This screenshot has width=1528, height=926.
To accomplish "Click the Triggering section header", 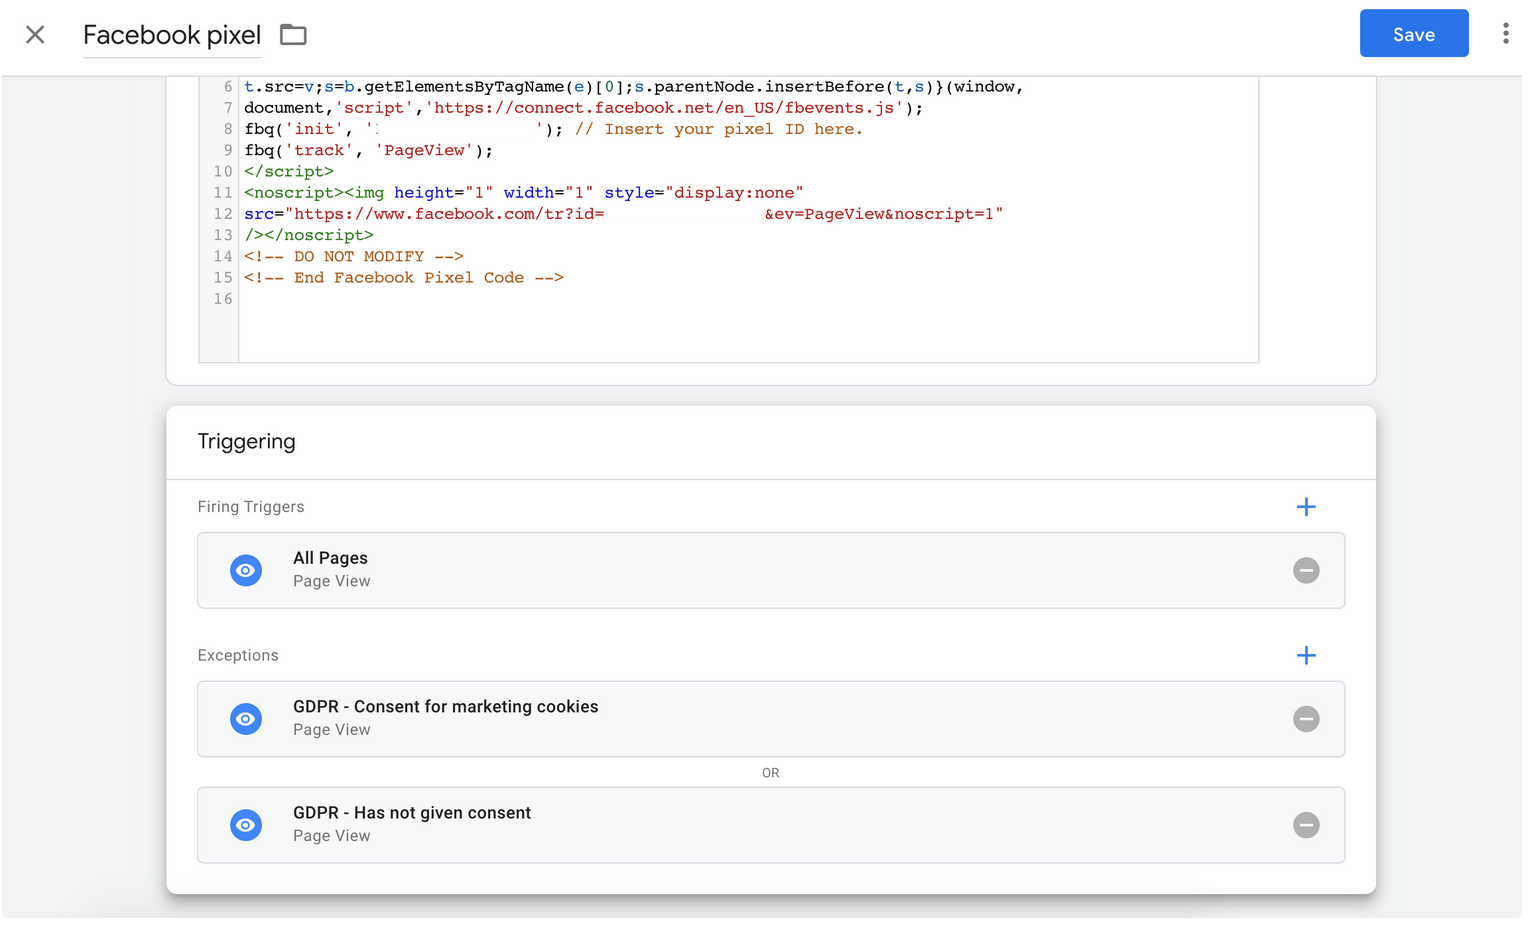I will coord(246,442).
